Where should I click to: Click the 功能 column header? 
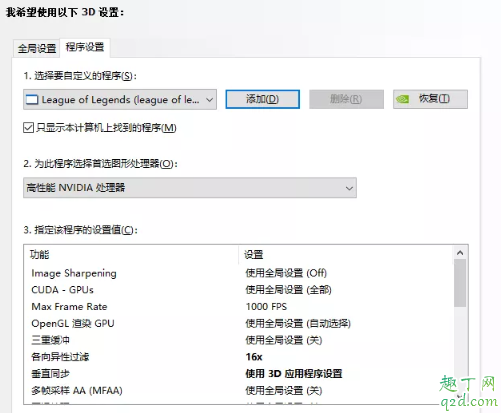pos(132,255)
